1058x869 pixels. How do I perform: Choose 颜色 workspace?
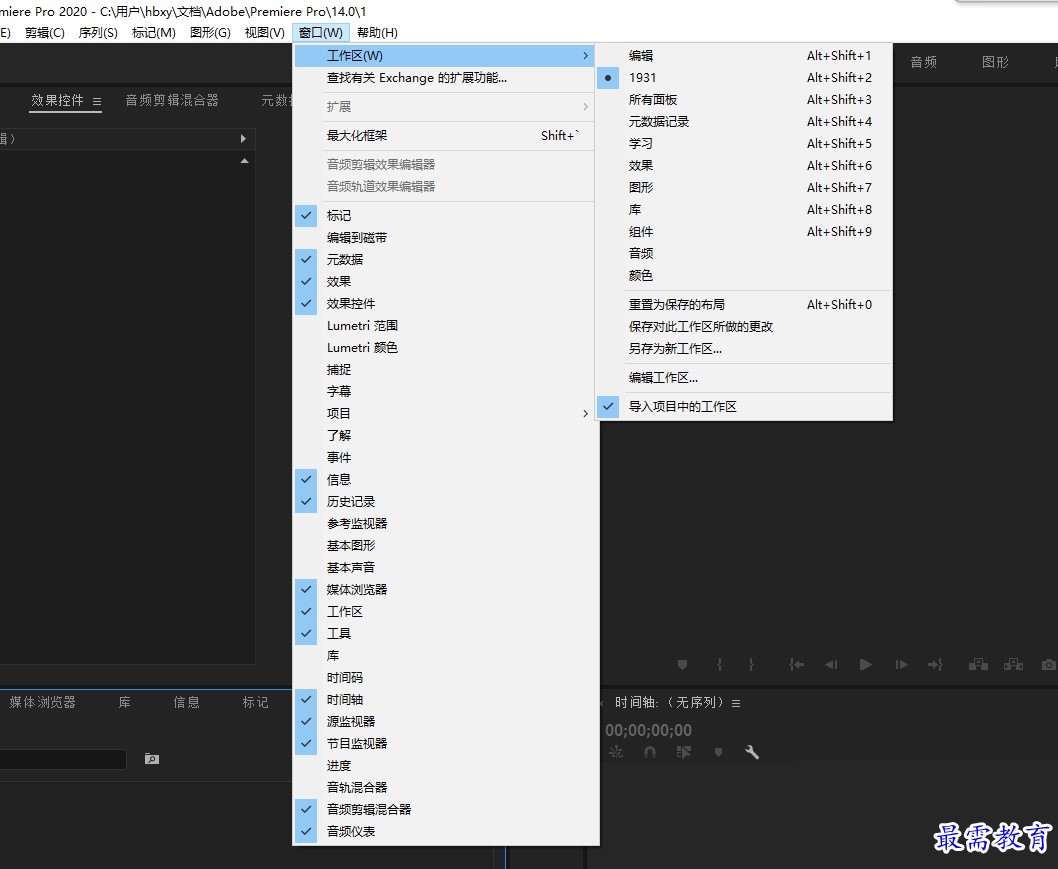click(744, 275)
